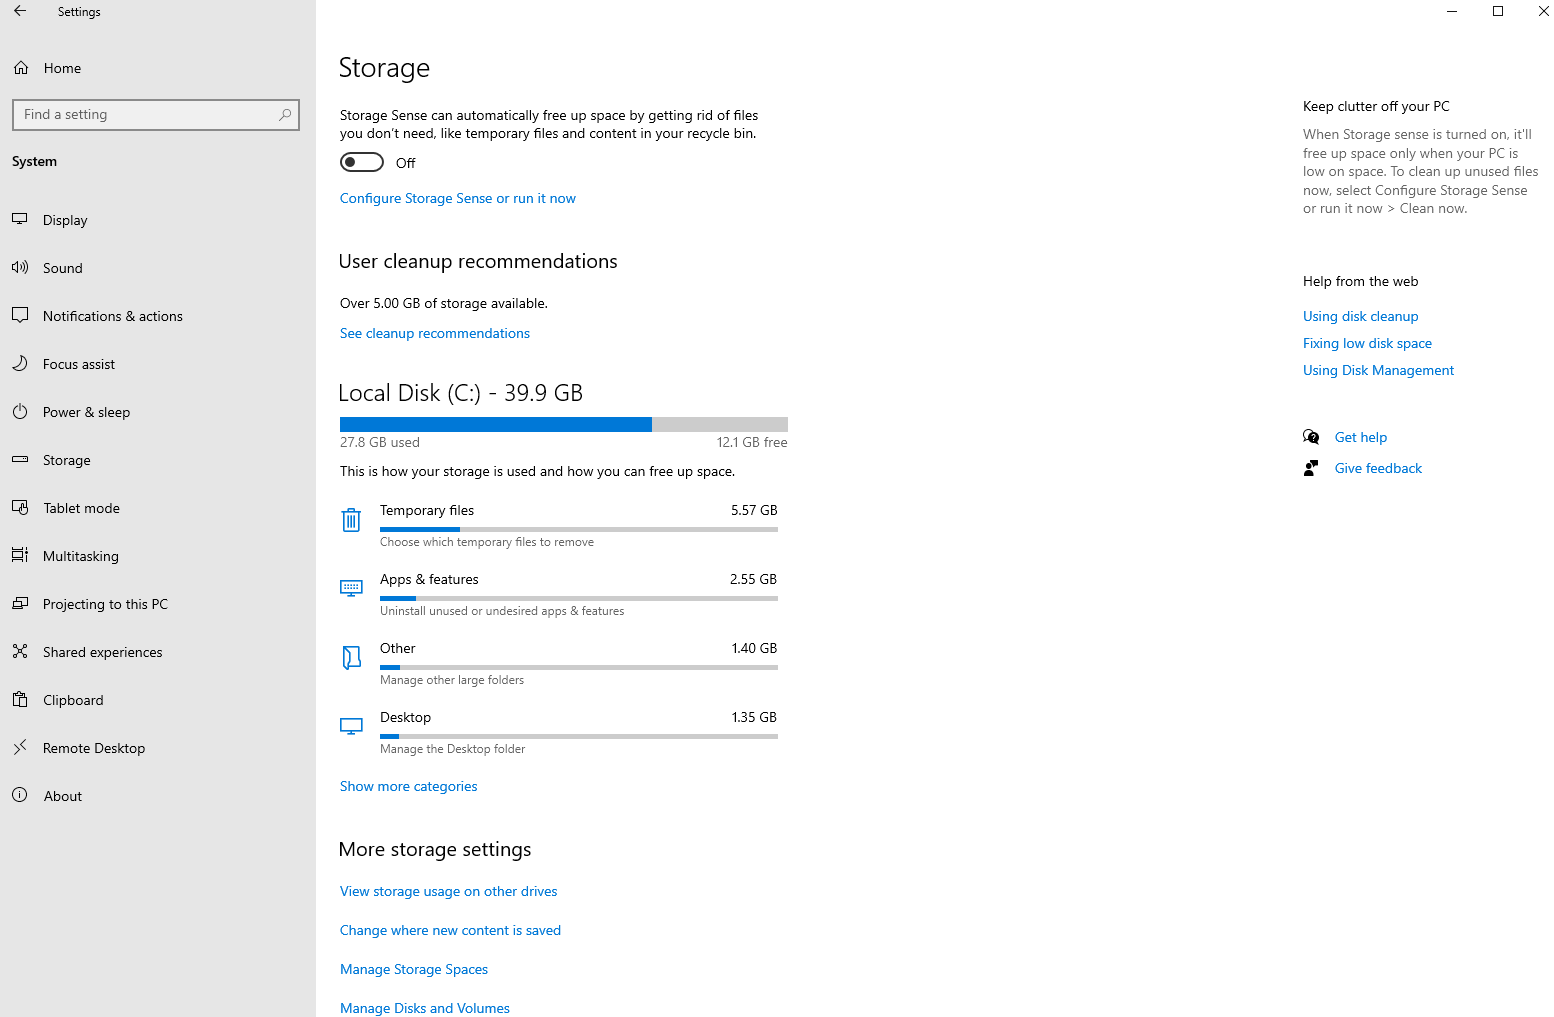The width and height of the screenshot is (1554, 1017).
Task: Click See cleanup recommendations
Action: click(434, 333)
